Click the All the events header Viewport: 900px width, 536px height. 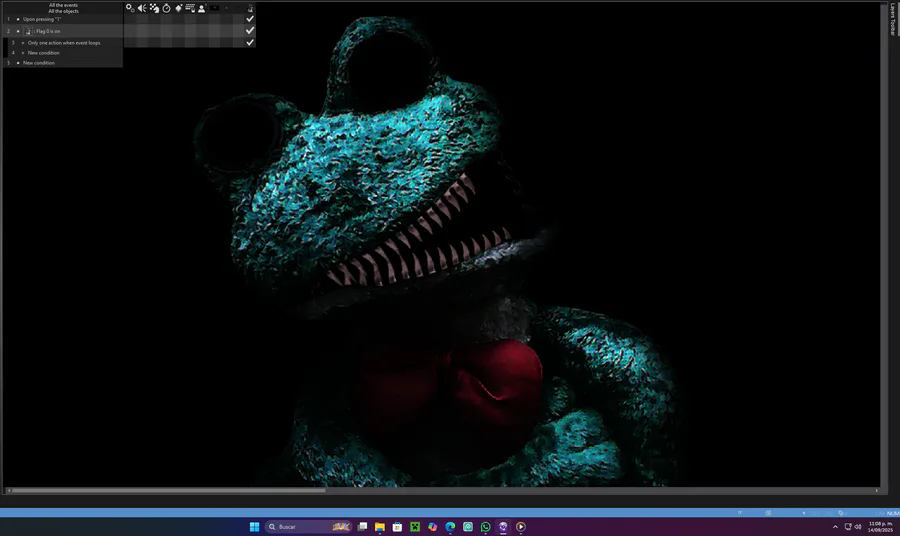pos(63,5)
